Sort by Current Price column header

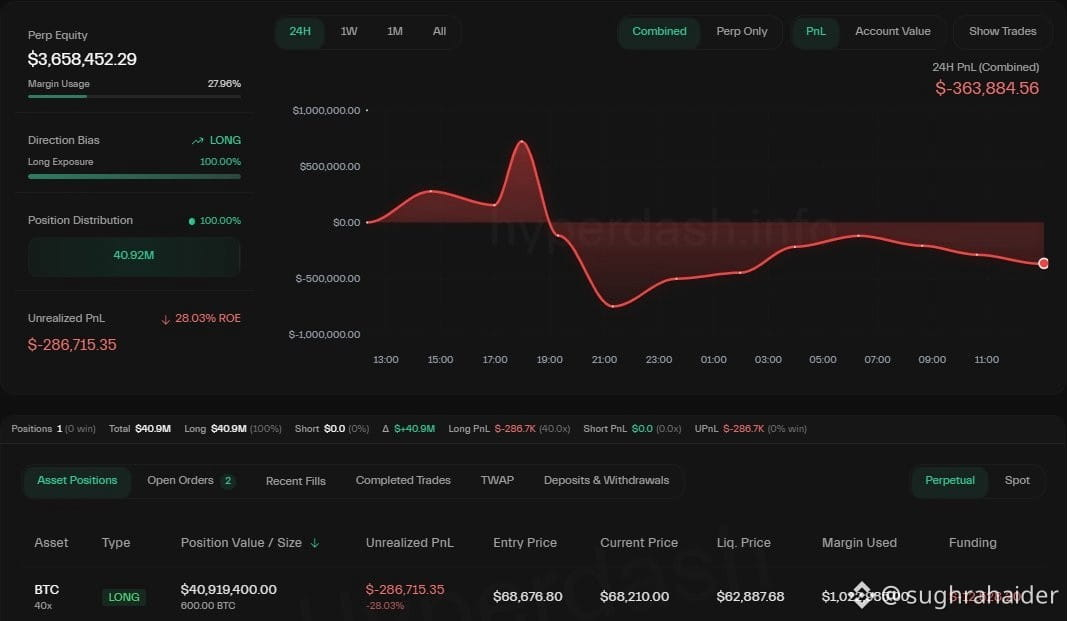[x=638, y=543]
